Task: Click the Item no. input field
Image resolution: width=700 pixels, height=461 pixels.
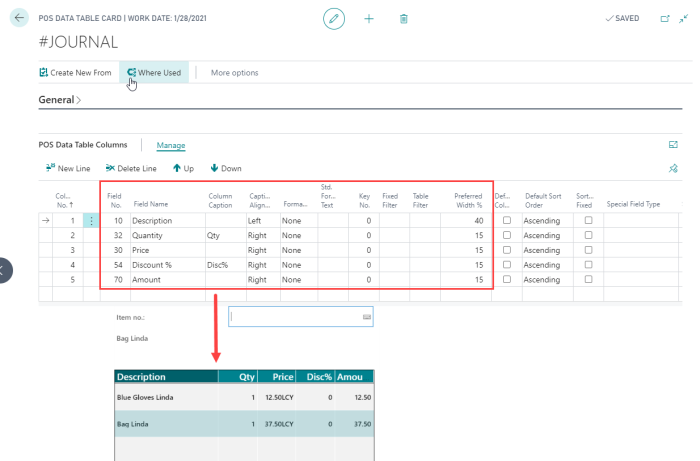Action: [x=295, y=317]
